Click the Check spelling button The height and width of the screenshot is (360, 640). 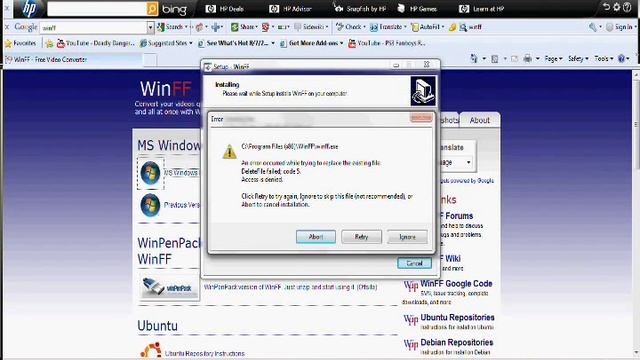[x=350, y=27]
